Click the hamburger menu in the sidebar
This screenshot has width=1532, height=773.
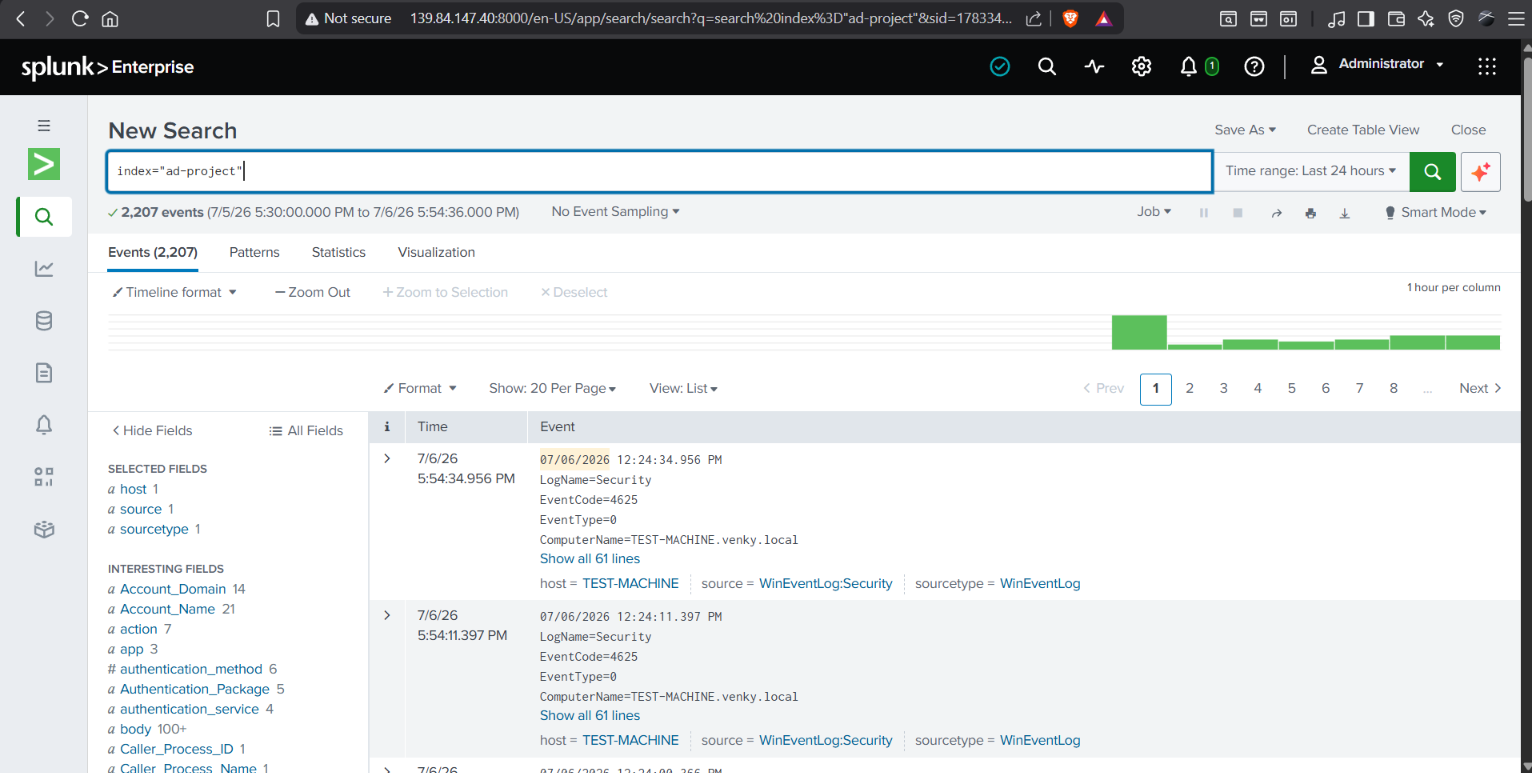[44, 125]
